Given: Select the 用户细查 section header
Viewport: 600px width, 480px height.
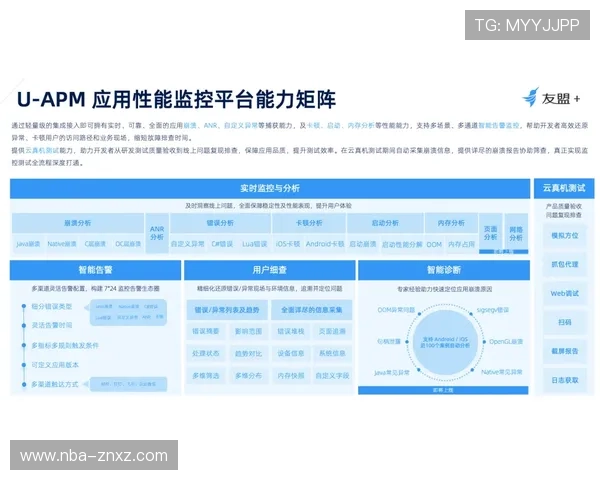Looking at the screenshot, I should coord(269,270).
